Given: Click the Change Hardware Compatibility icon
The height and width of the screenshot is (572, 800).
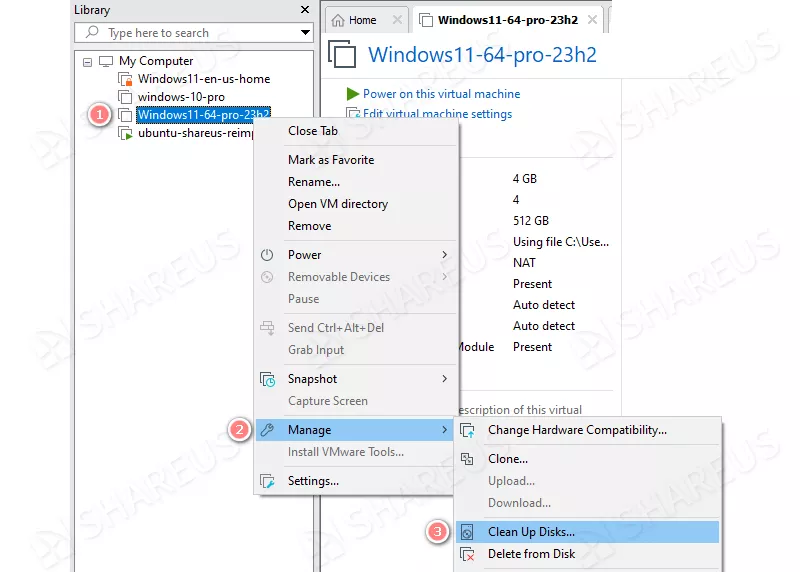Looking at the screenshot, I should tap(467, 431).
